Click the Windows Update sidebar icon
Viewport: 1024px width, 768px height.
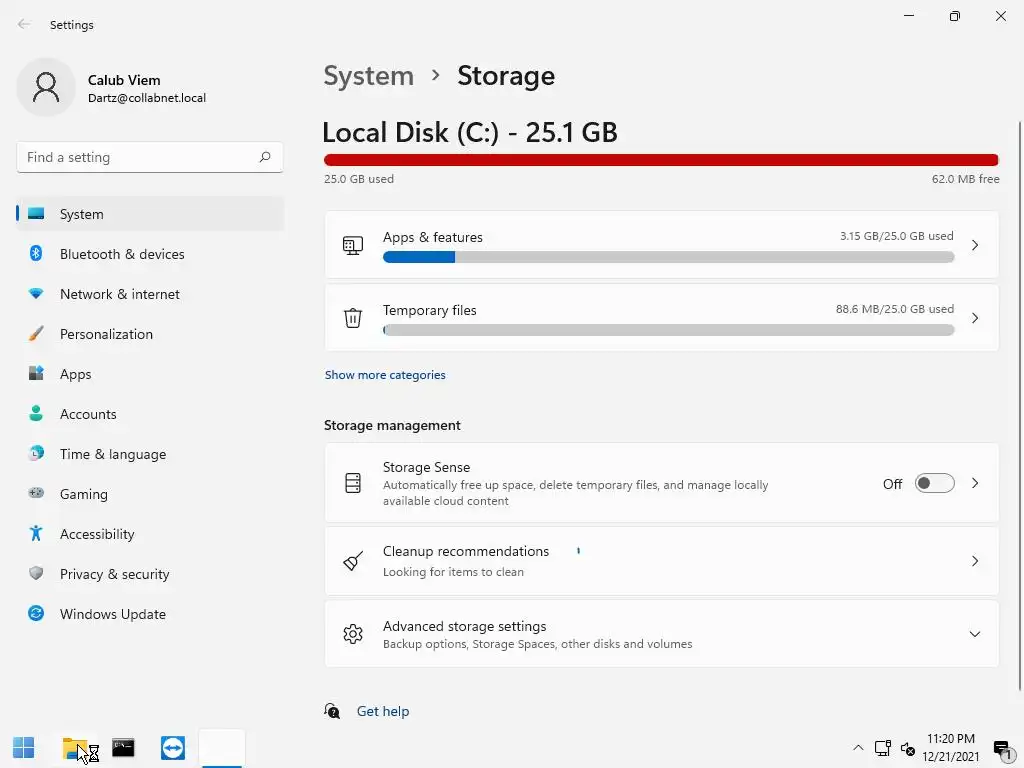36,614
